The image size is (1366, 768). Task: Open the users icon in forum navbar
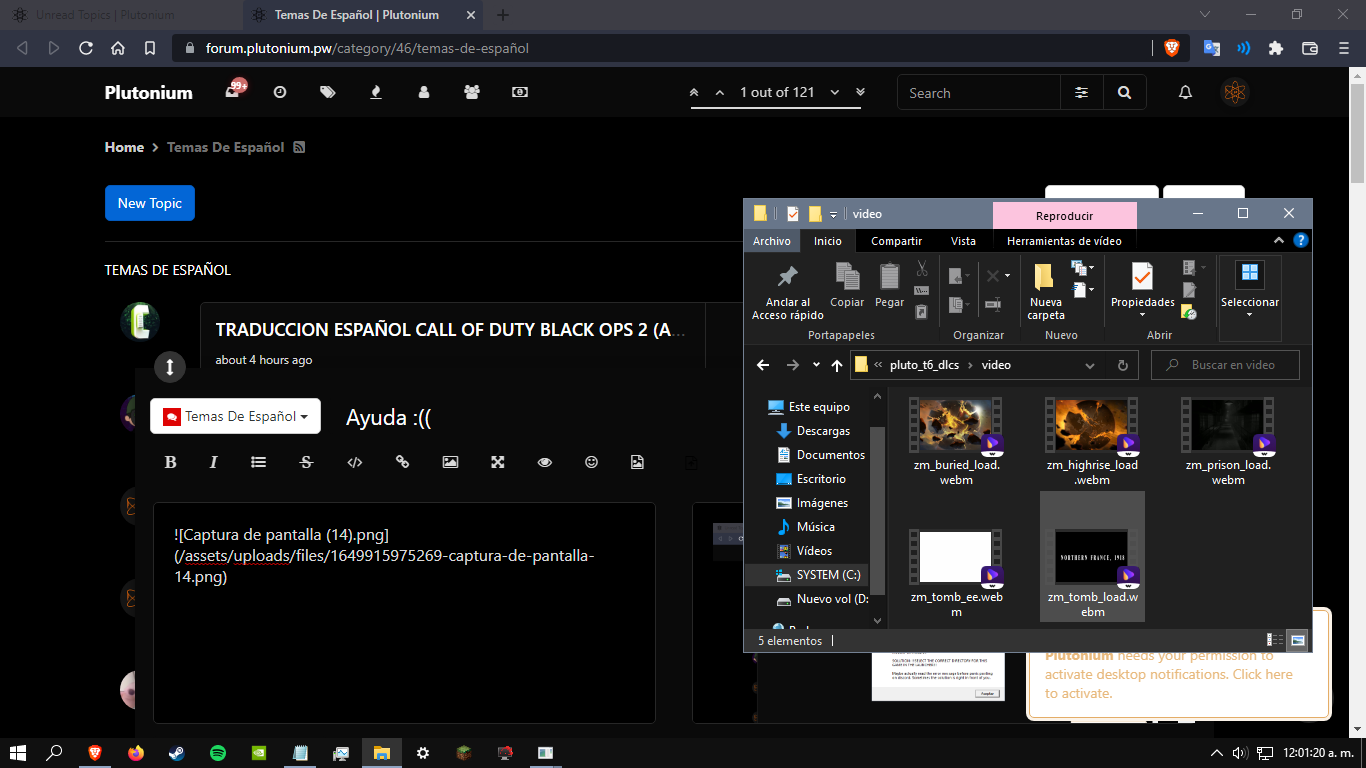pyautogui.click(x=424, y=92)
